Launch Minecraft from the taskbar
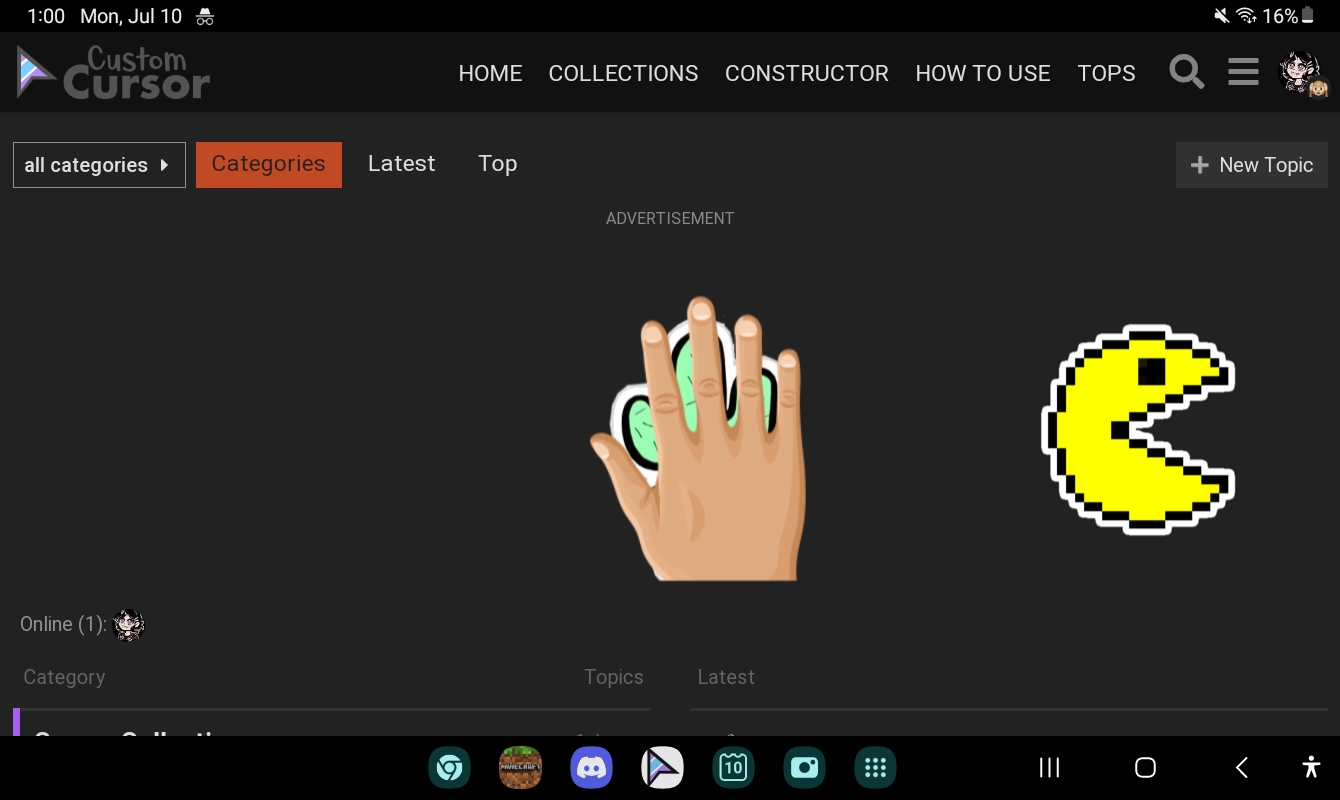Image resolution: width=1340 pixels, height=800 pixels. click(520, 767)
